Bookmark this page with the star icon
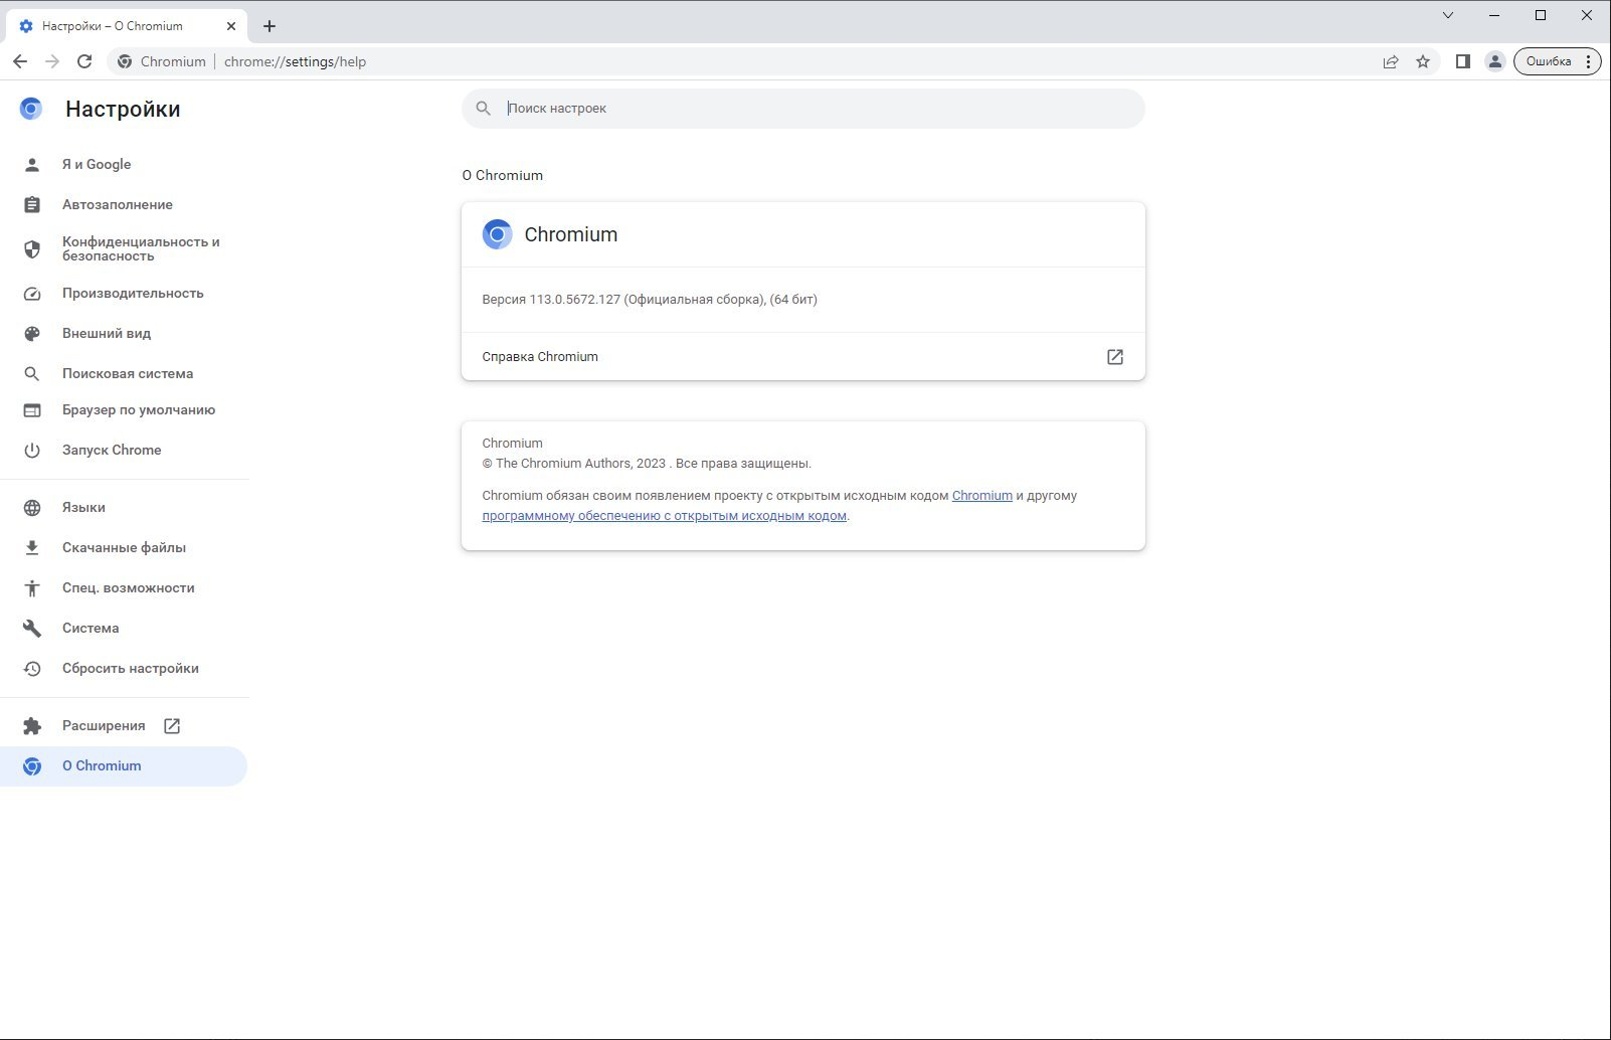The height and width of the screenshot is (1040, 1611). click(1423, 61)
